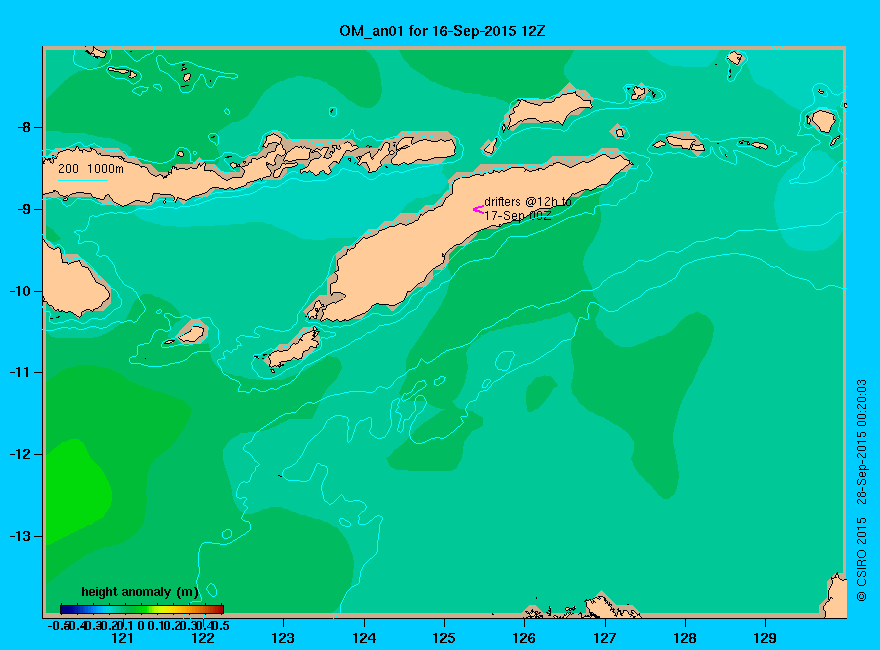This screenshot has width=880, height=650.
Task: Click the 121 longitude axis label
Action: pos(122,638)
